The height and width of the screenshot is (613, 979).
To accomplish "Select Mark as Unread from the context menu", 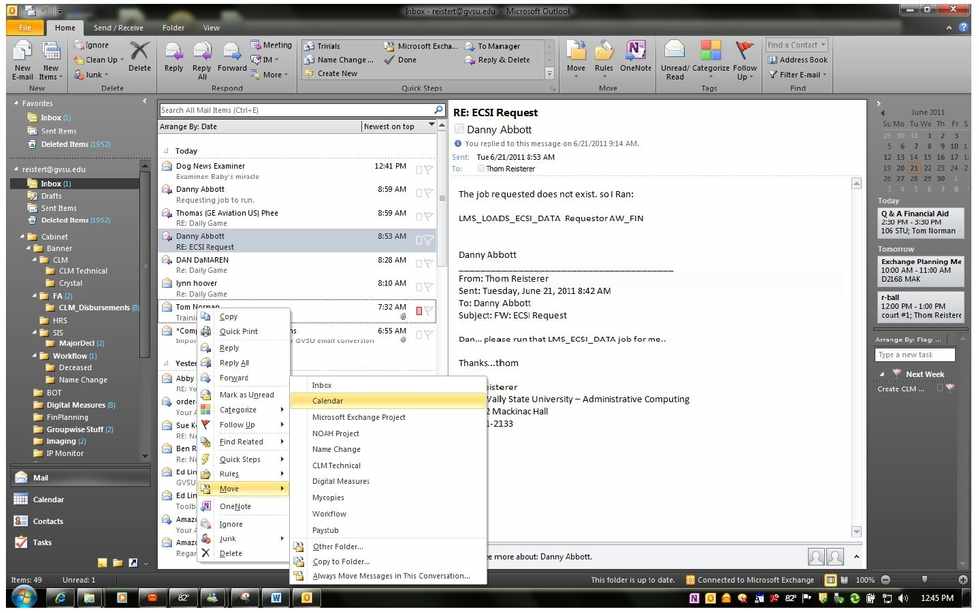I will (x=246, y=395).
